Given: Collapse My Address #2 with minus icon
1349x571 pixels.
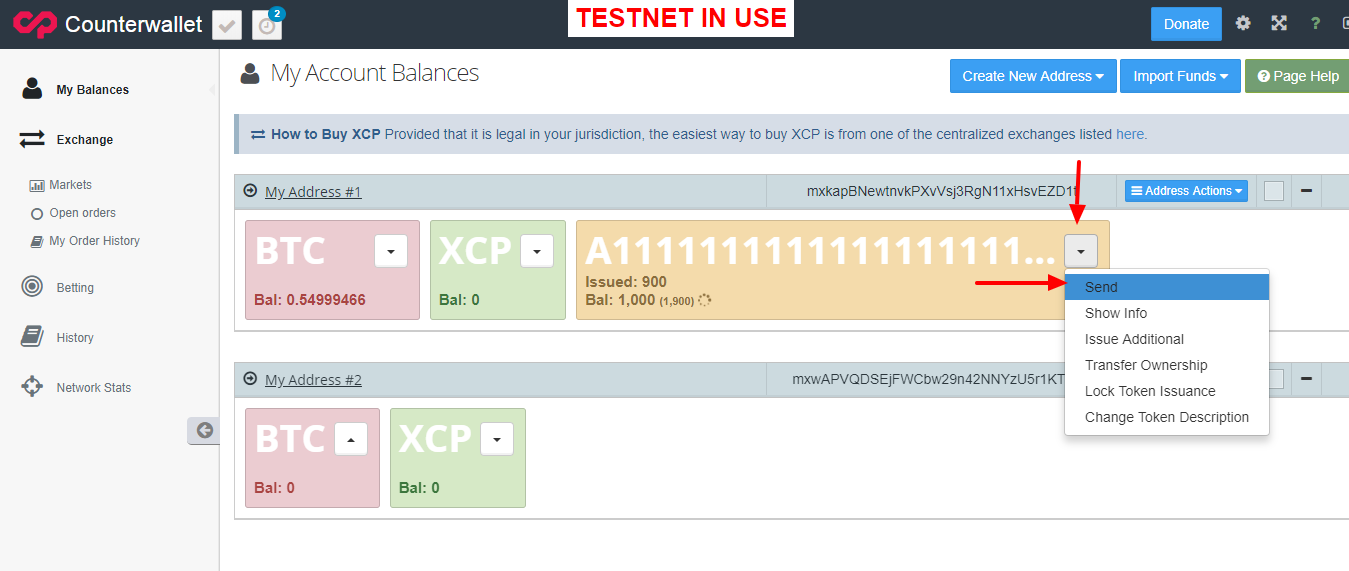Looking at the screenshot, I should [1306, 379].
